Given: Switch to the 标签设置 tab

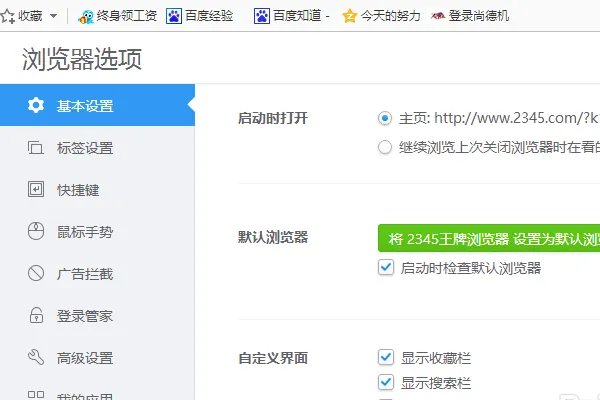Looking at the screenshot, I should (x=97, y=147).
